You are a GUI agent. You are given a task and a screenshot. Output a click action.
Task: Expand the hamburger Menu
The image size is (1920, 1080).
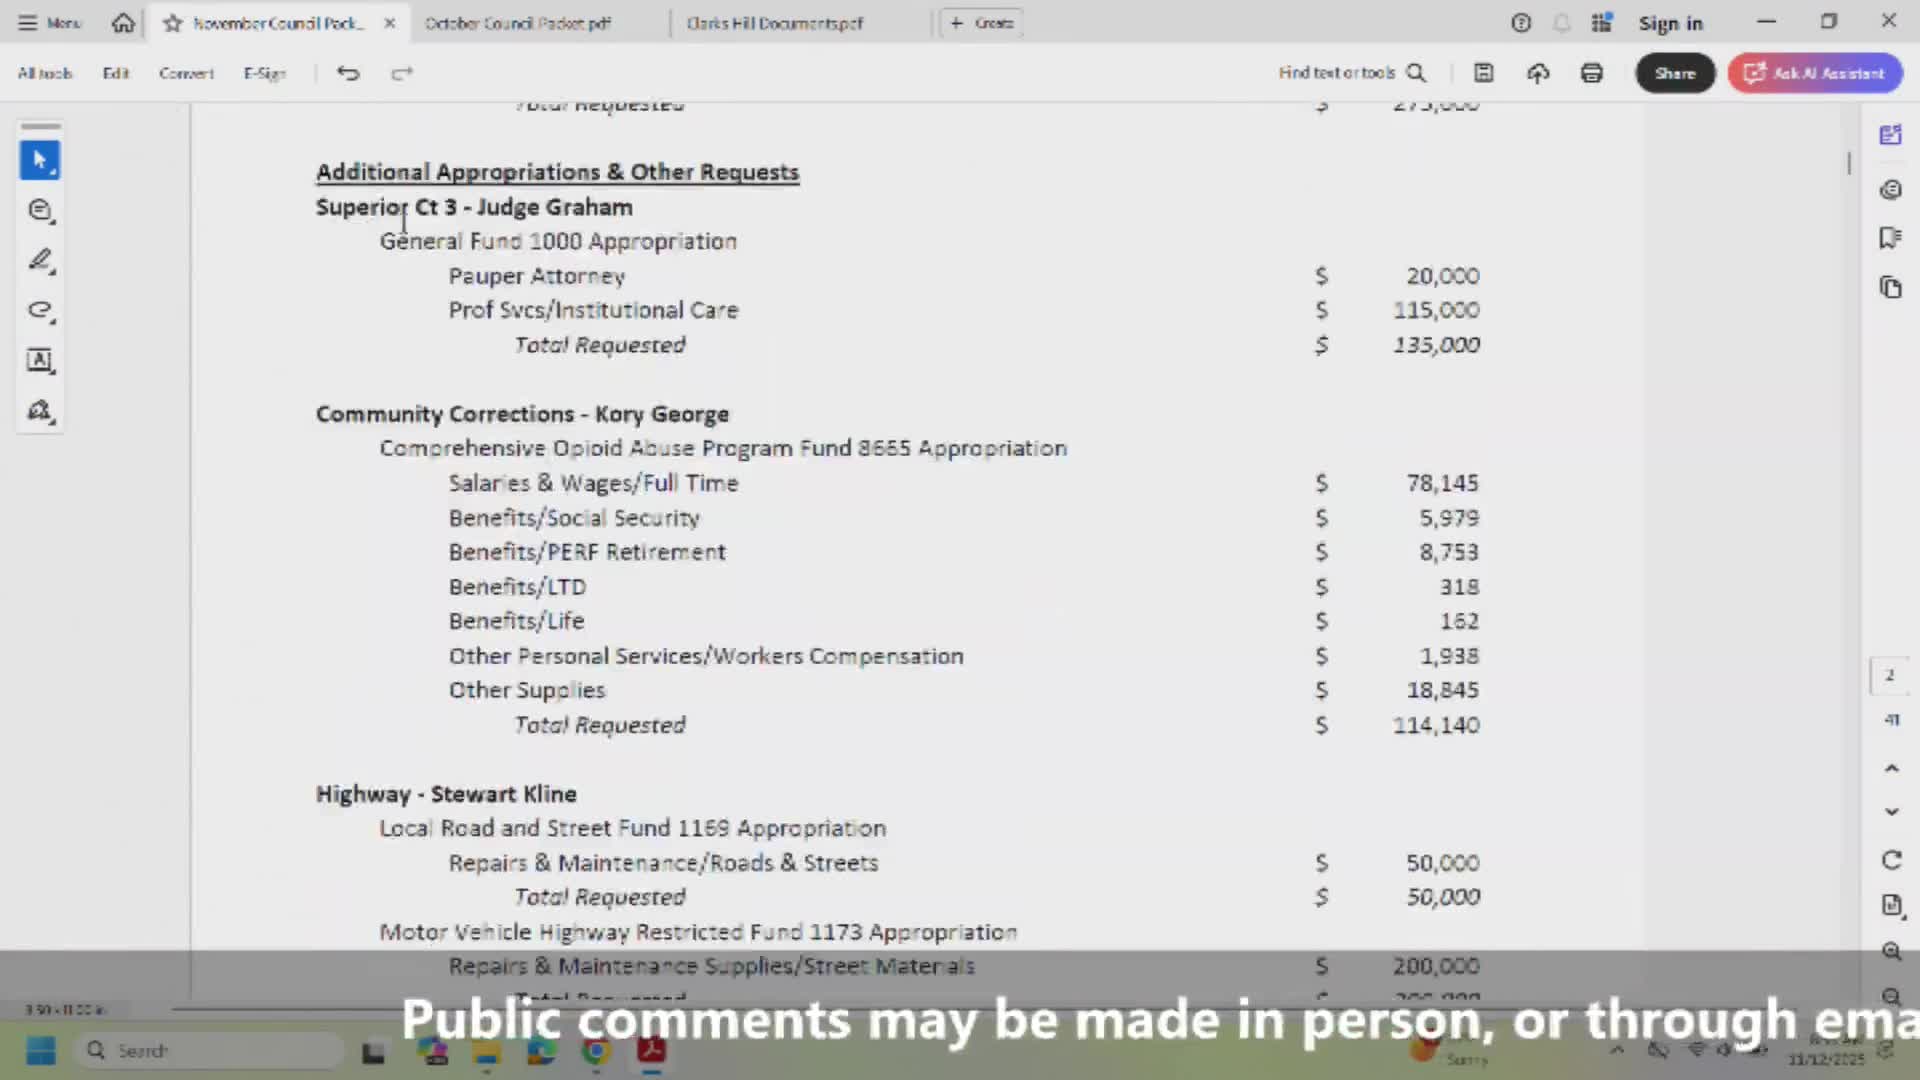coord(27,22)
